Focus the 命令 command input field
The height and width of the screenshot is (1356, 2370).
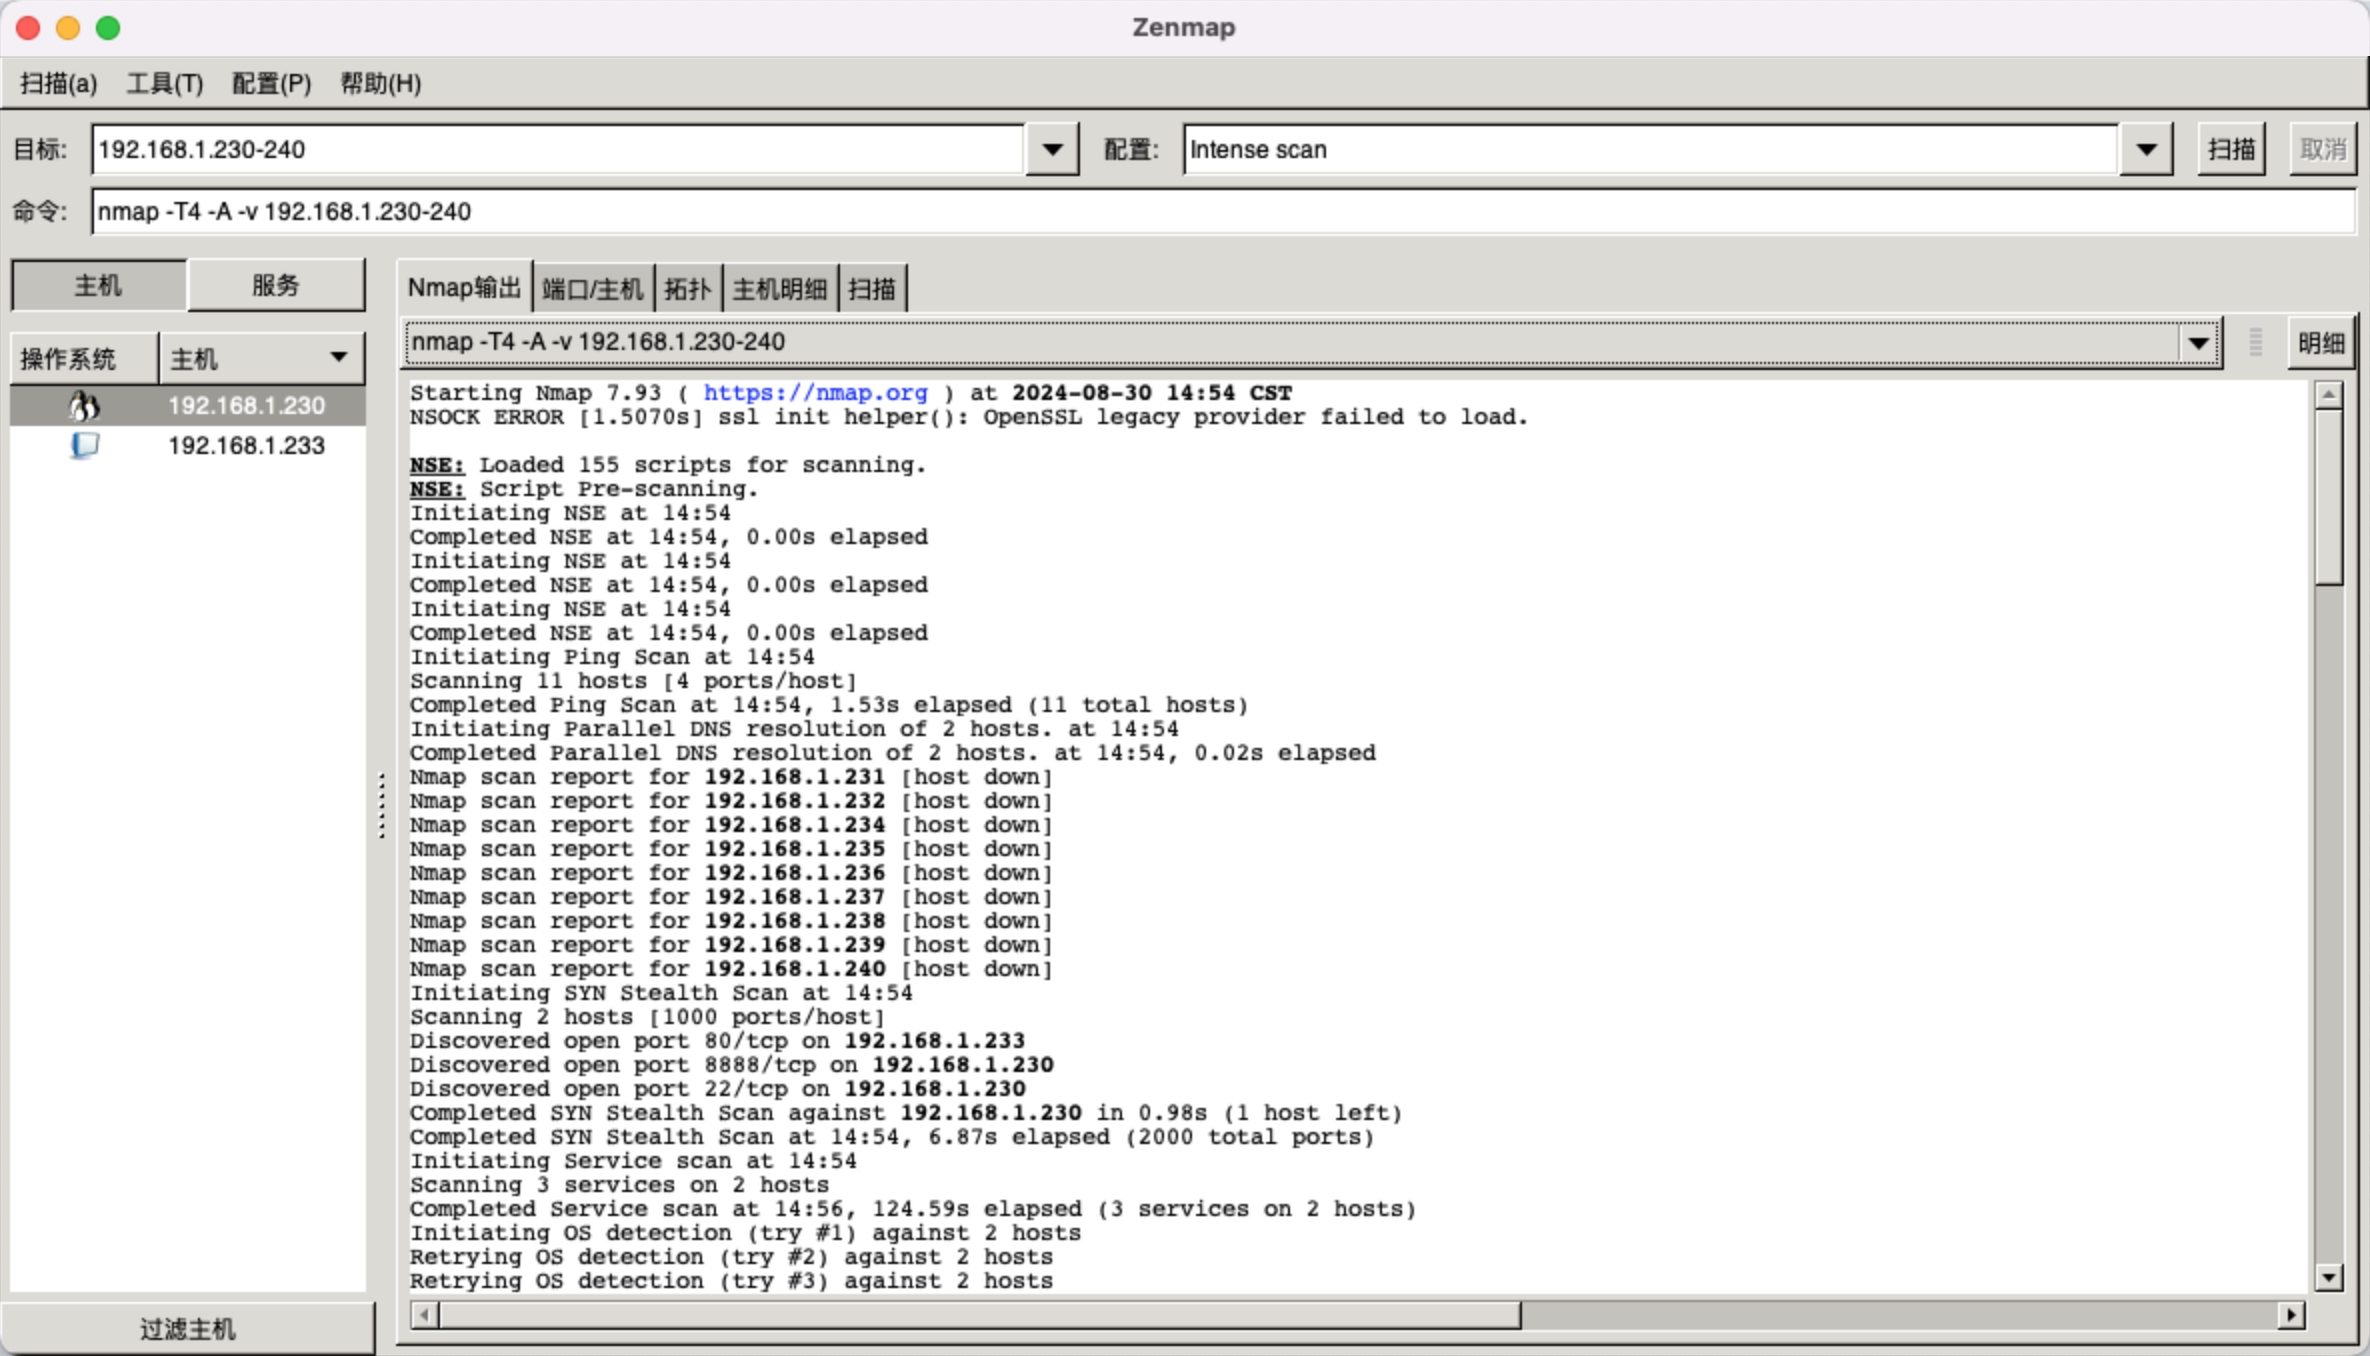tap(1223, 212)
